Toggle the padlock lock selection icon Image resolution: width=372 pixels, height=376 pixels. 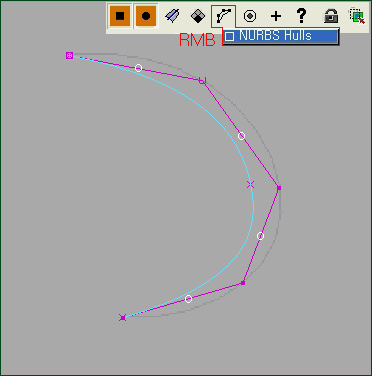[x=331, y=16]
